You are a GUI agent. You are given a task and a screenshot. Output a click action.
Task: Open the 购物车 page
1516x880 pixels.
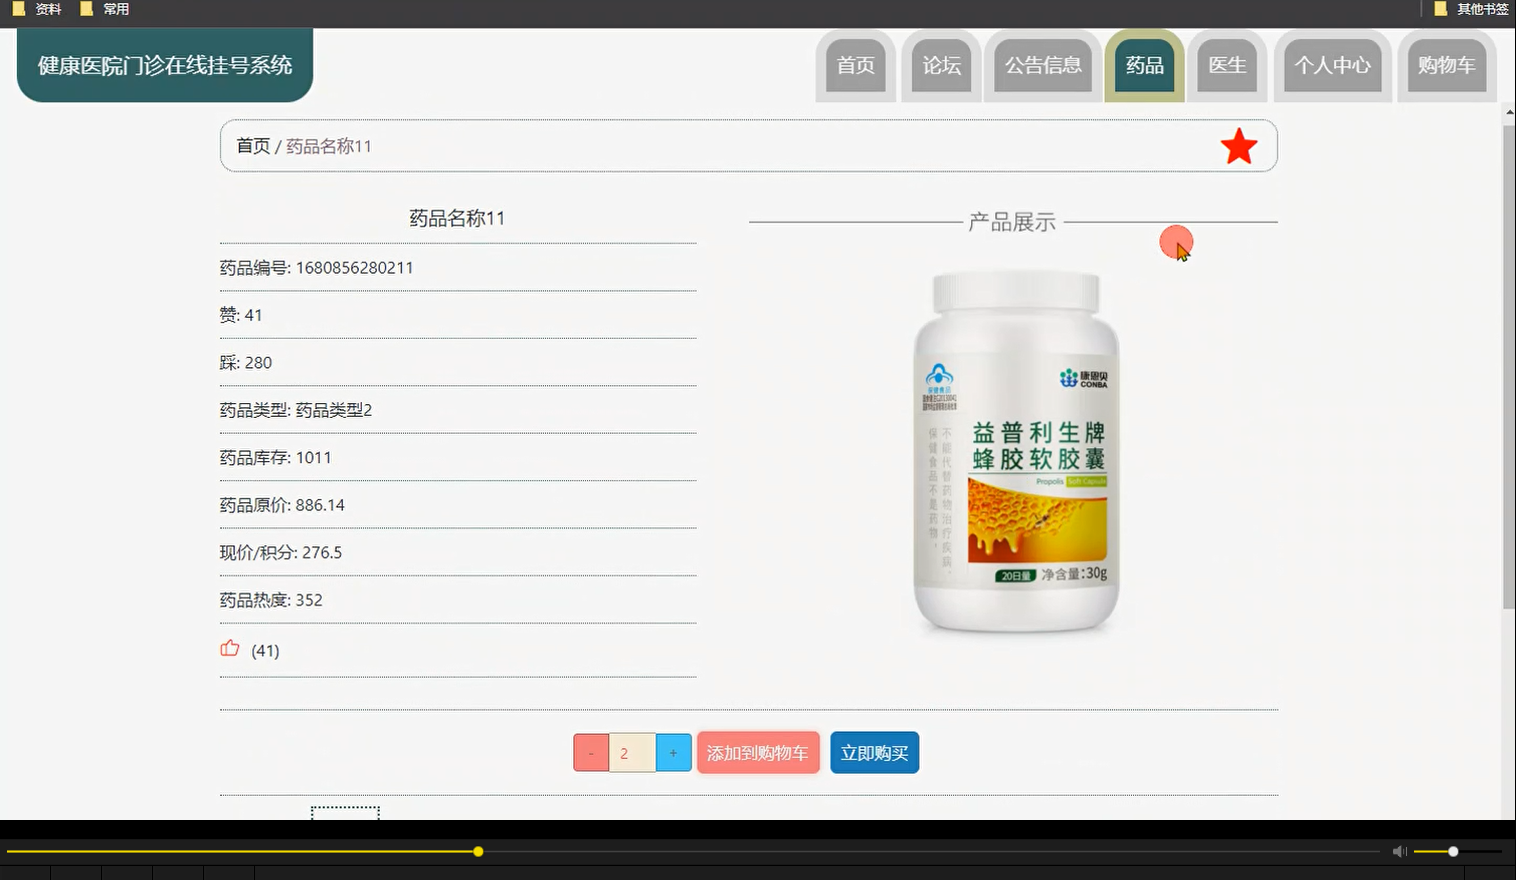tap(1446, 65)
